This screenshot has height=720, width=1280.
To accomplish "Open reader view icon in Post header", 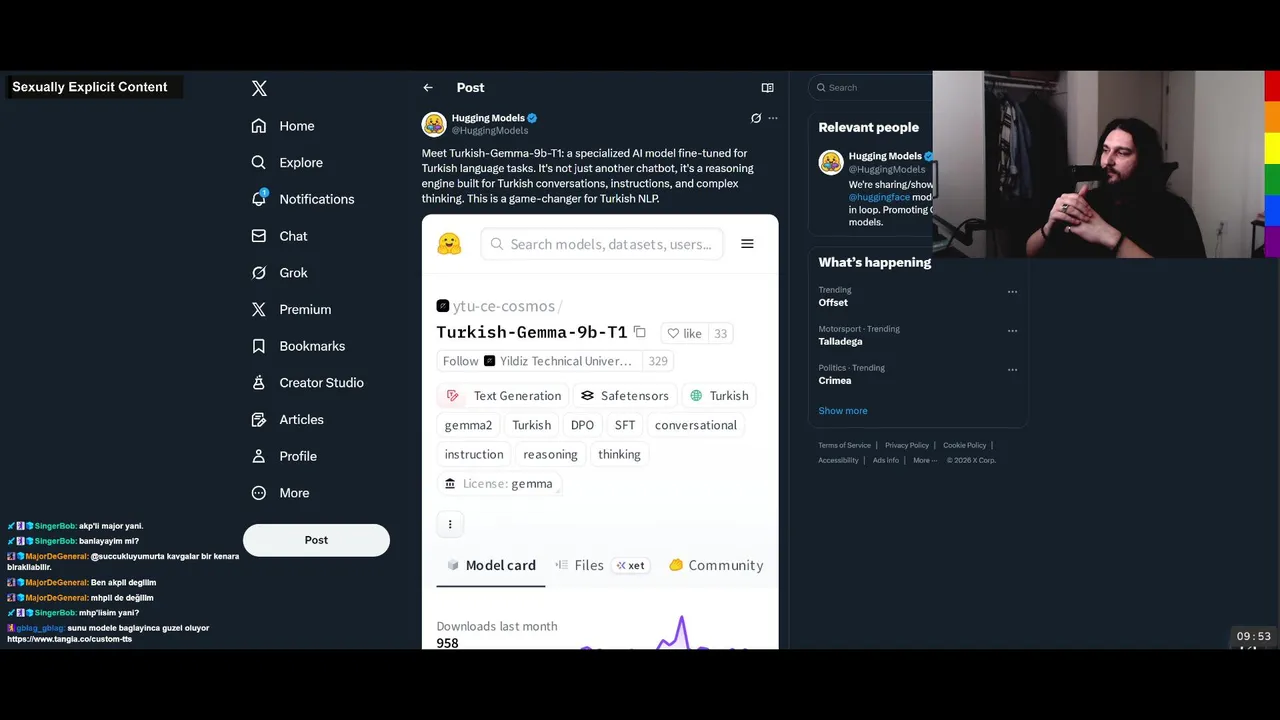I will click(x=767, y=88).
